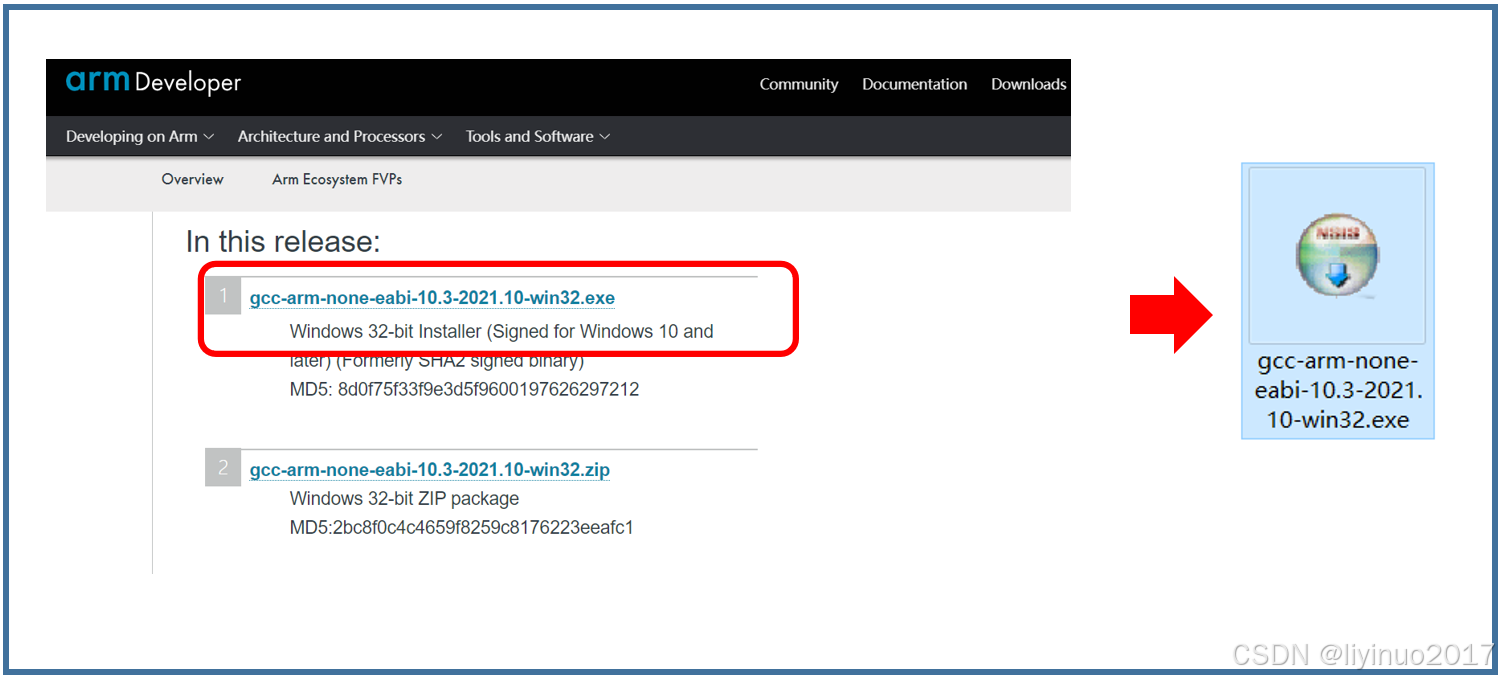This screenshot has height=681, width=1500.
Task: Click the Windows 32-bit Installer description line
Action: click(x=501, y=331)
